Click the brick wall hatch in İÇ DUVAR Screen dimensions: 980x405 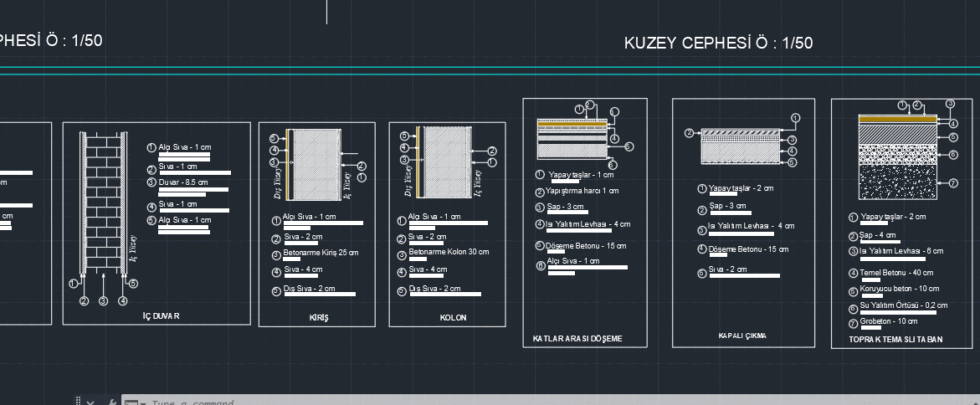102,200
